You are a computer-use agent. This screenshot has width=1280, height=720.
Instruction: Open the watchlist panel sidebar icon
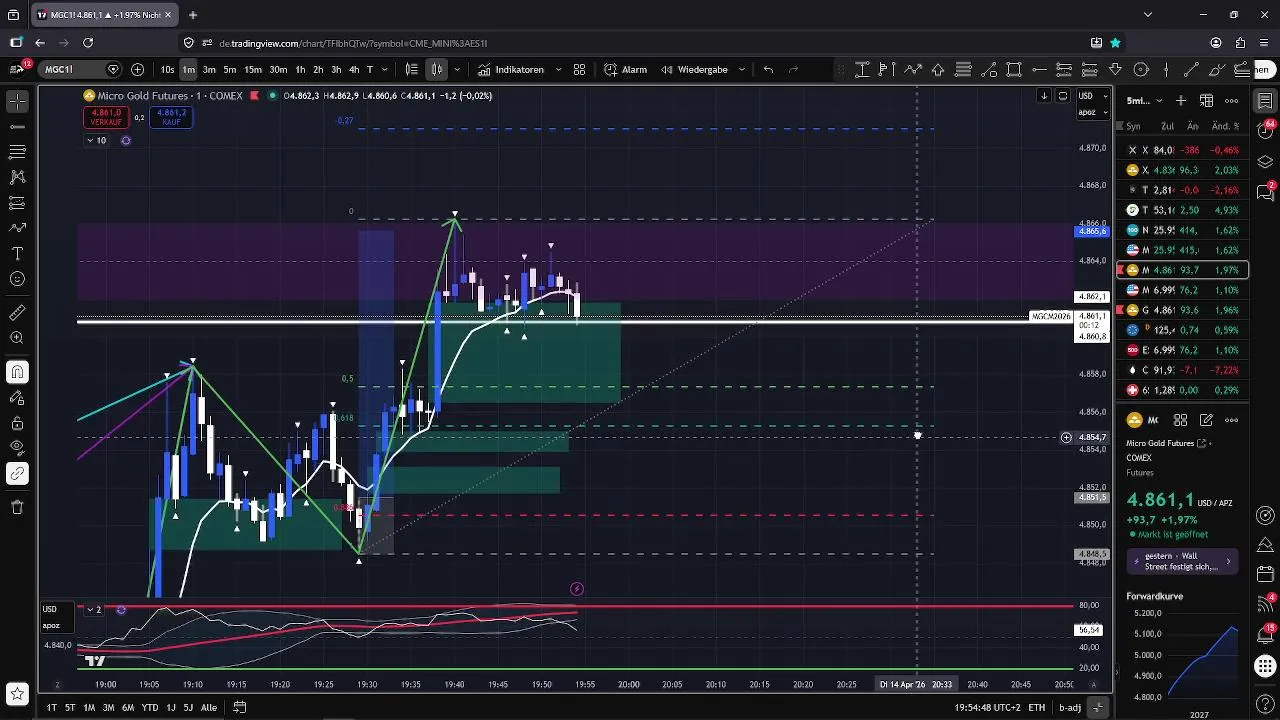[1265, 101]
